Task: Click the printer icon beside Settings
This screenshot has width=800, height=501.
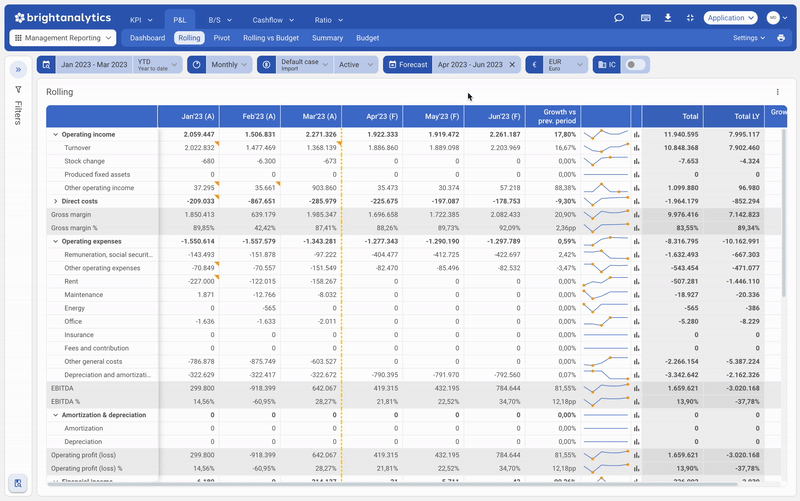Action: pos(781,38)
